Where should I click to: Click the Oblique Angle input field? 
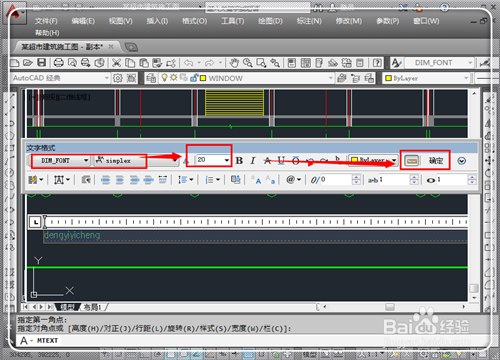coord(336,180)
